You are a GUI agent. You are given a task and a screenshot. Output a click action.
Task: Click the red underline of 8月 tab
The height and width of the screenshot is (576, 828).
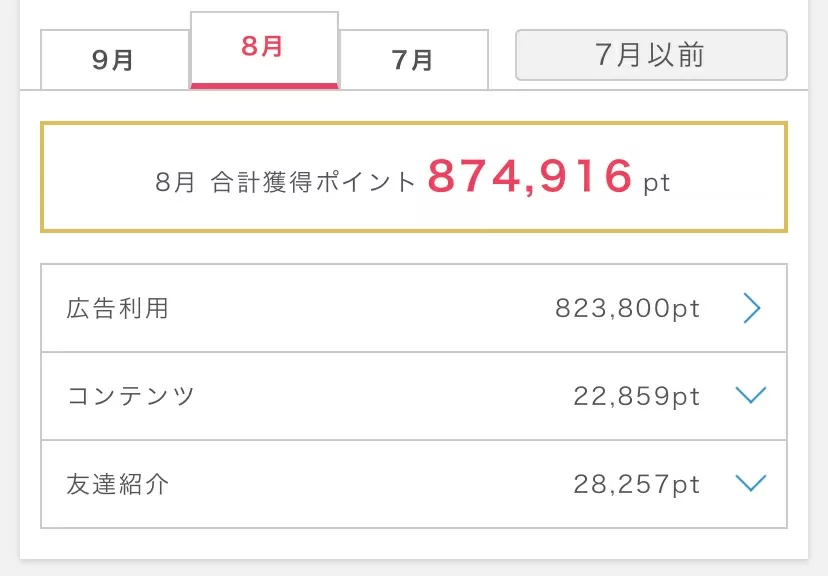point(264,86)
